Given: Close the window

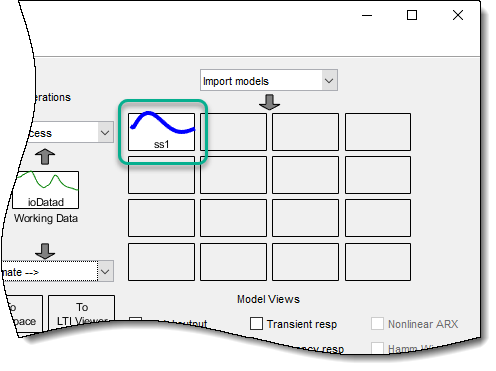Looking at the screenshot, I should tap(458, 15).
